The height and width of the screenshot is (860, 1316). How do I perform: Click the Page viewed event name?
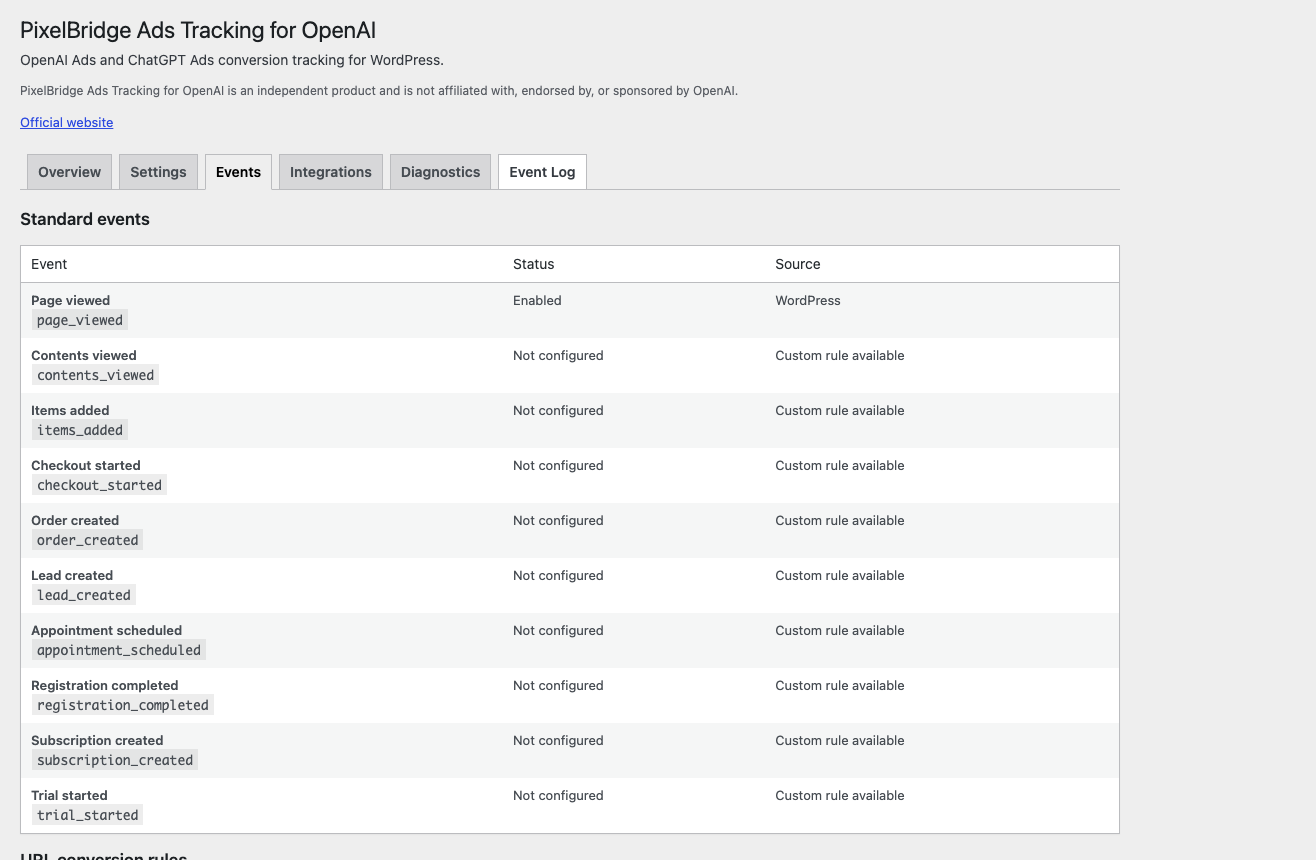point(70,300)
